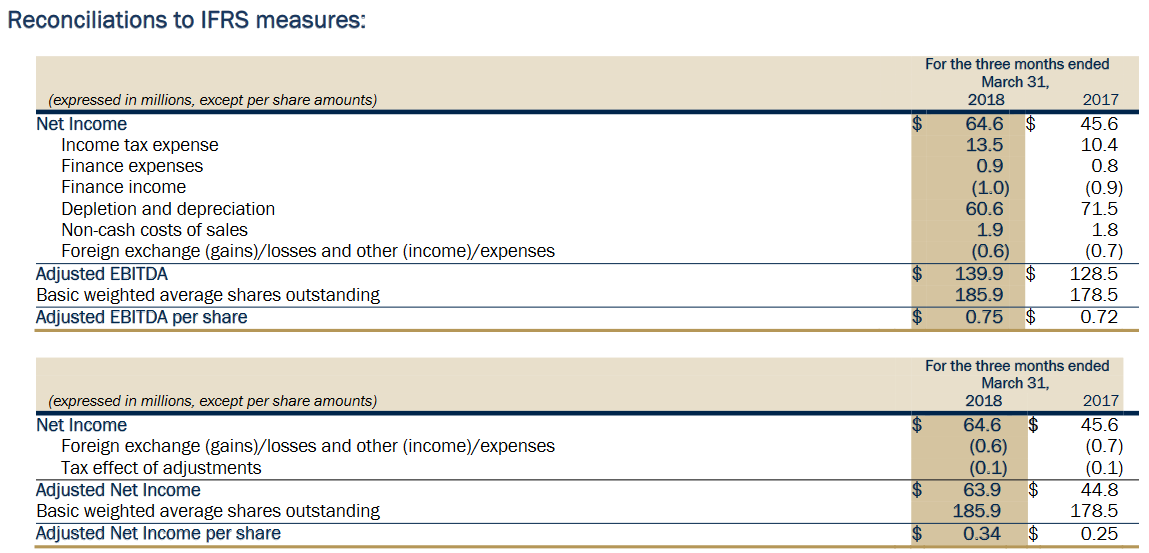Click the Finance expenses row label

[x=131, y=166]
